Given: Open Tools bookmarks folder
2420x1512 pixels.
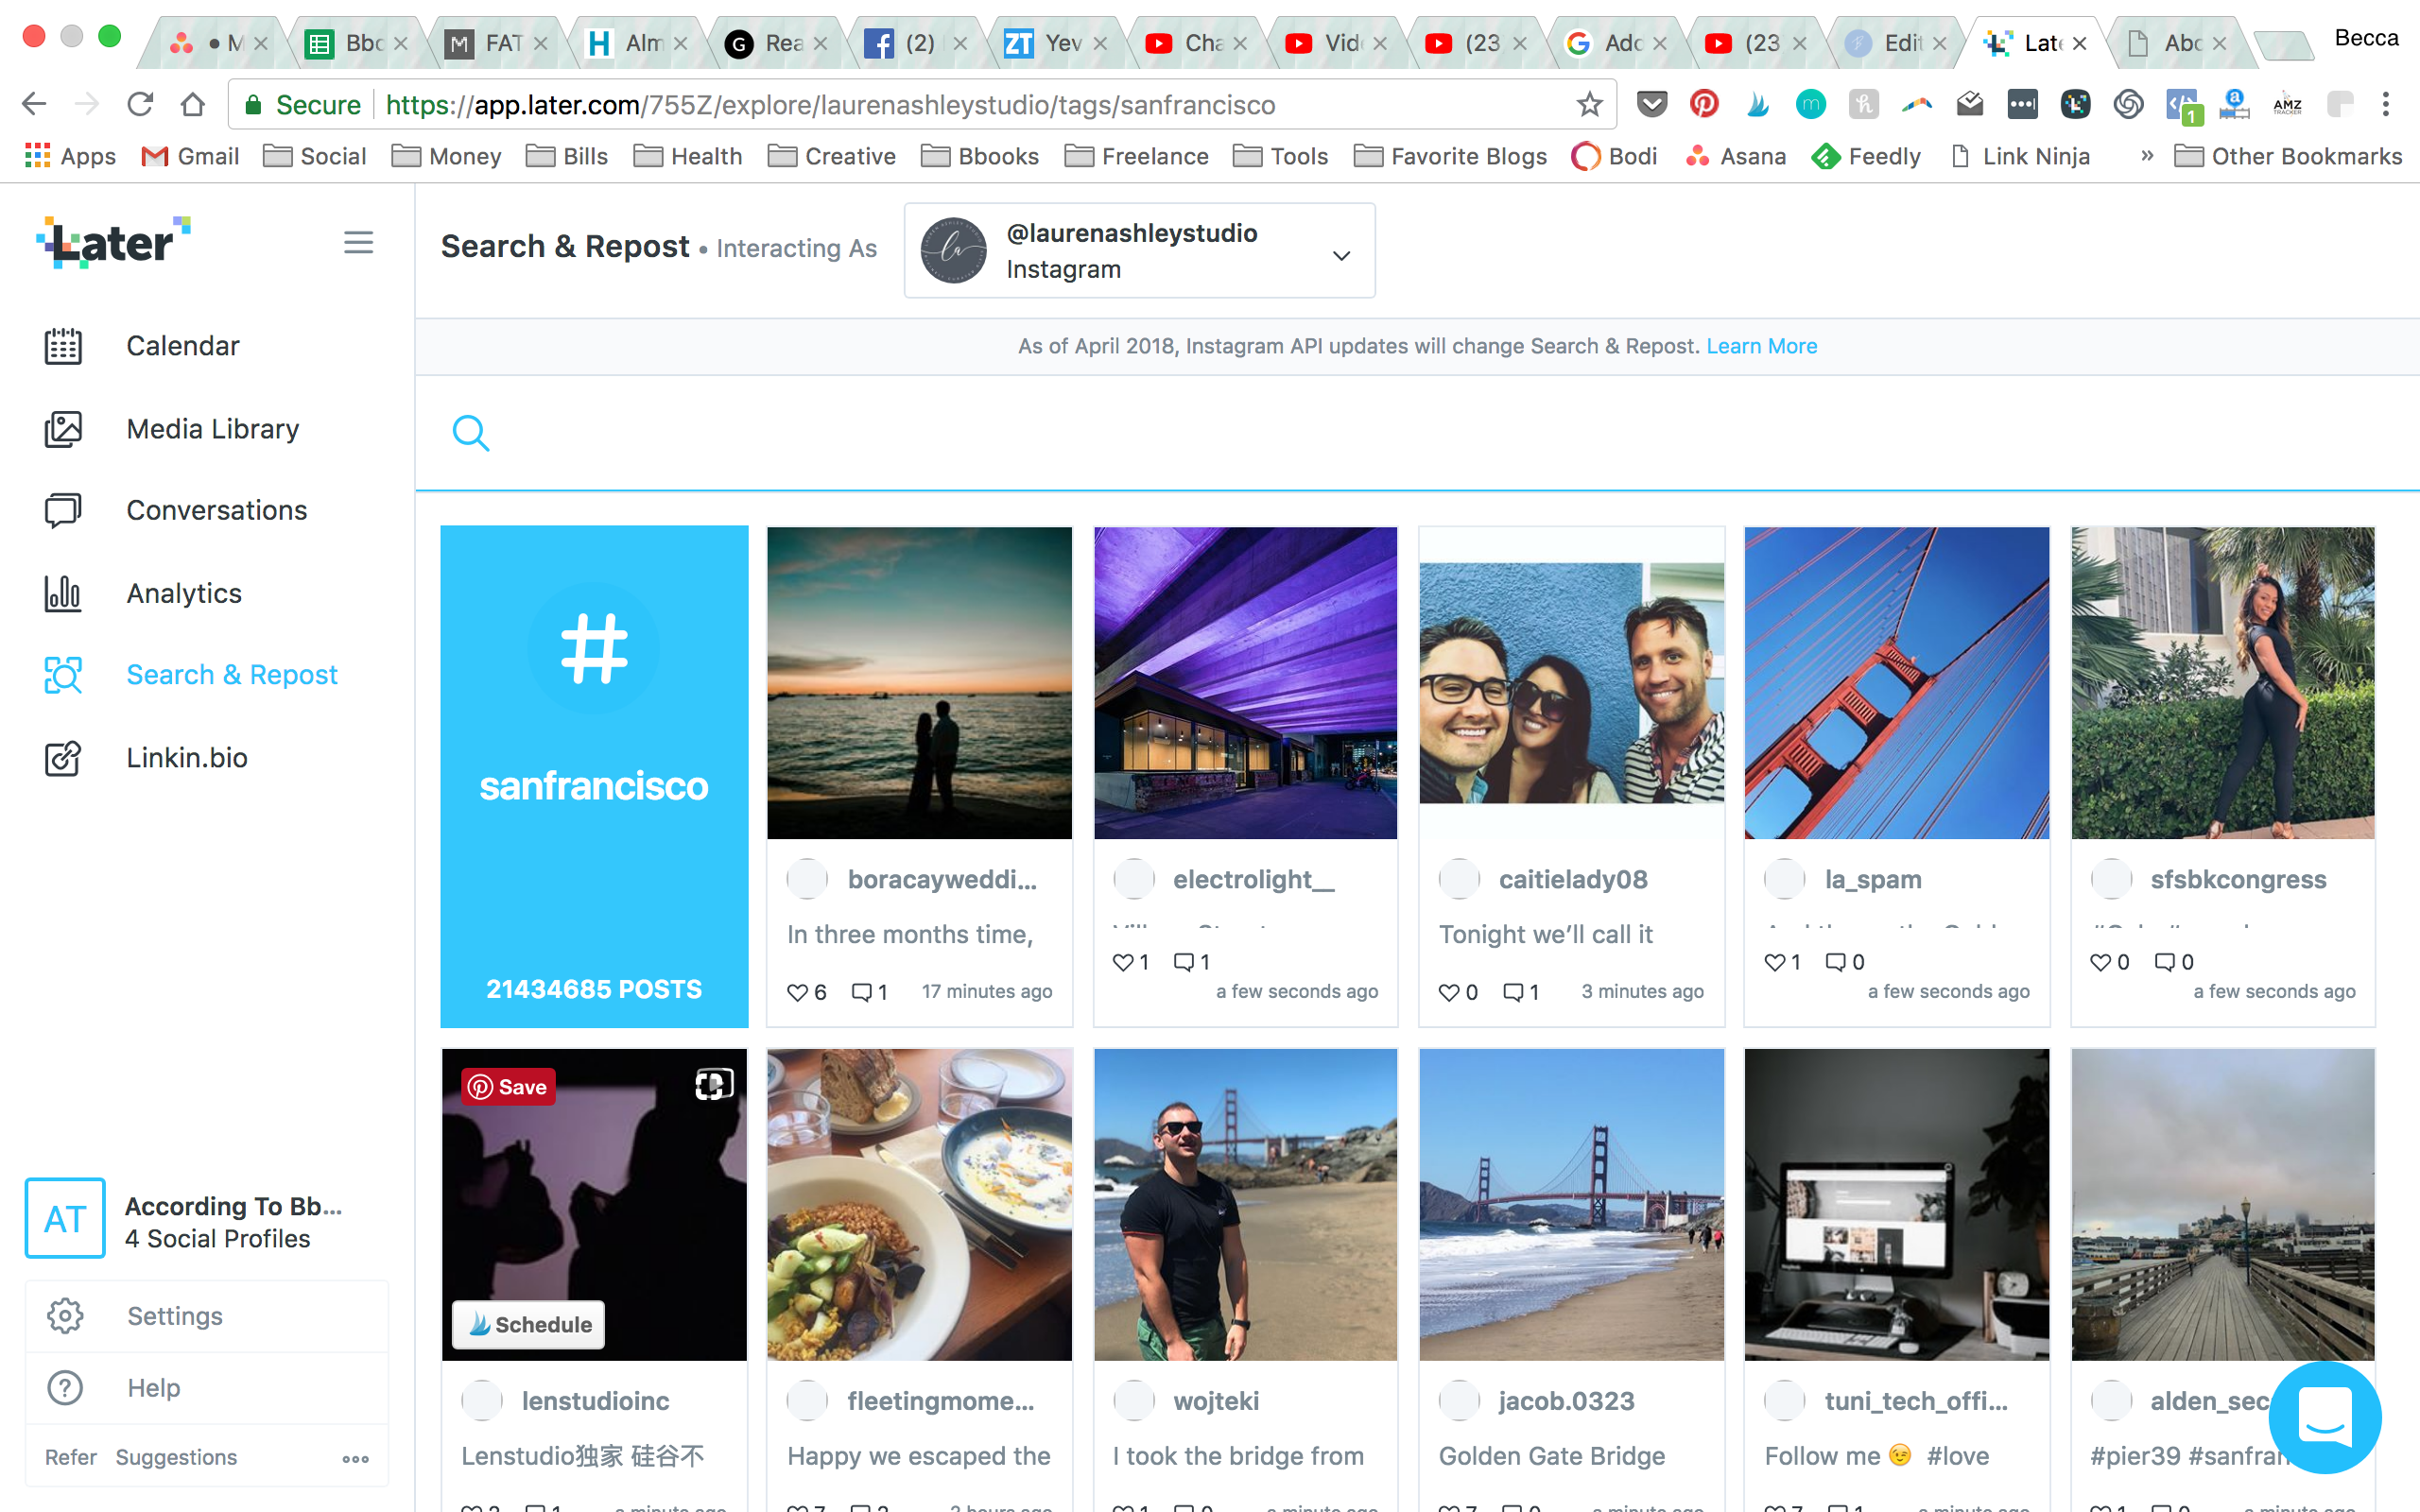Looking at the screenshot, I should coord(1280,157).
